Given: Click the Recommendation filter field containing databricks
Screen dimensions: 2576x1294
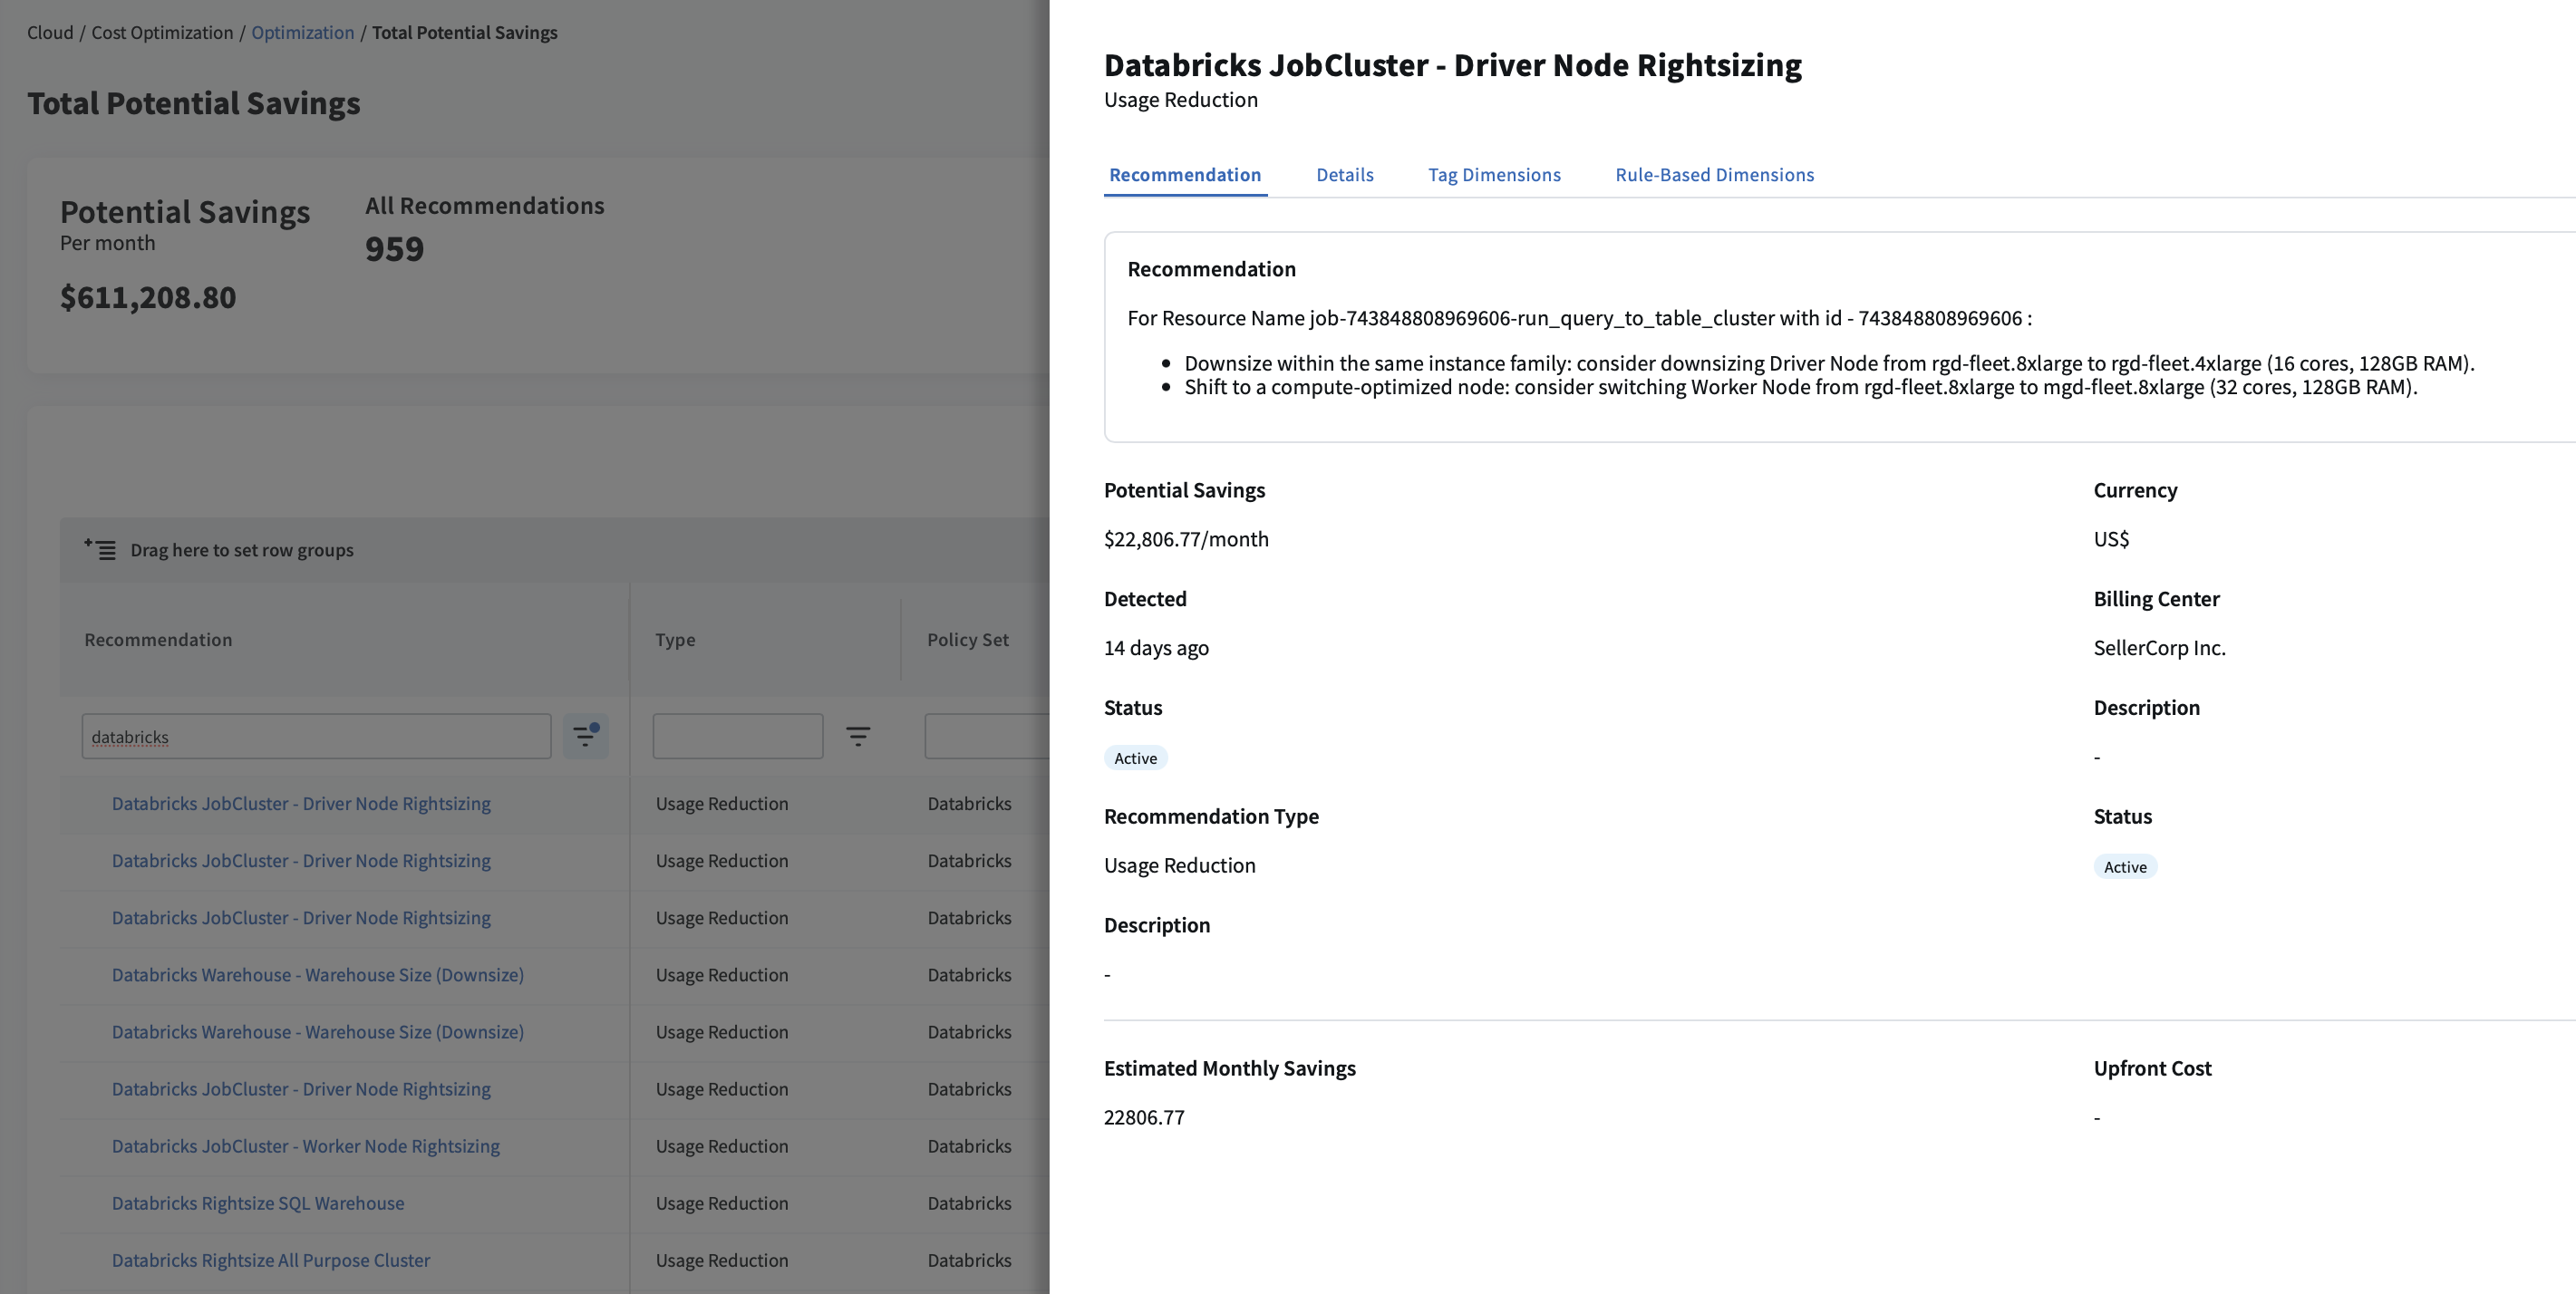Looking at the screenshot, I should (x=316, y=736).
